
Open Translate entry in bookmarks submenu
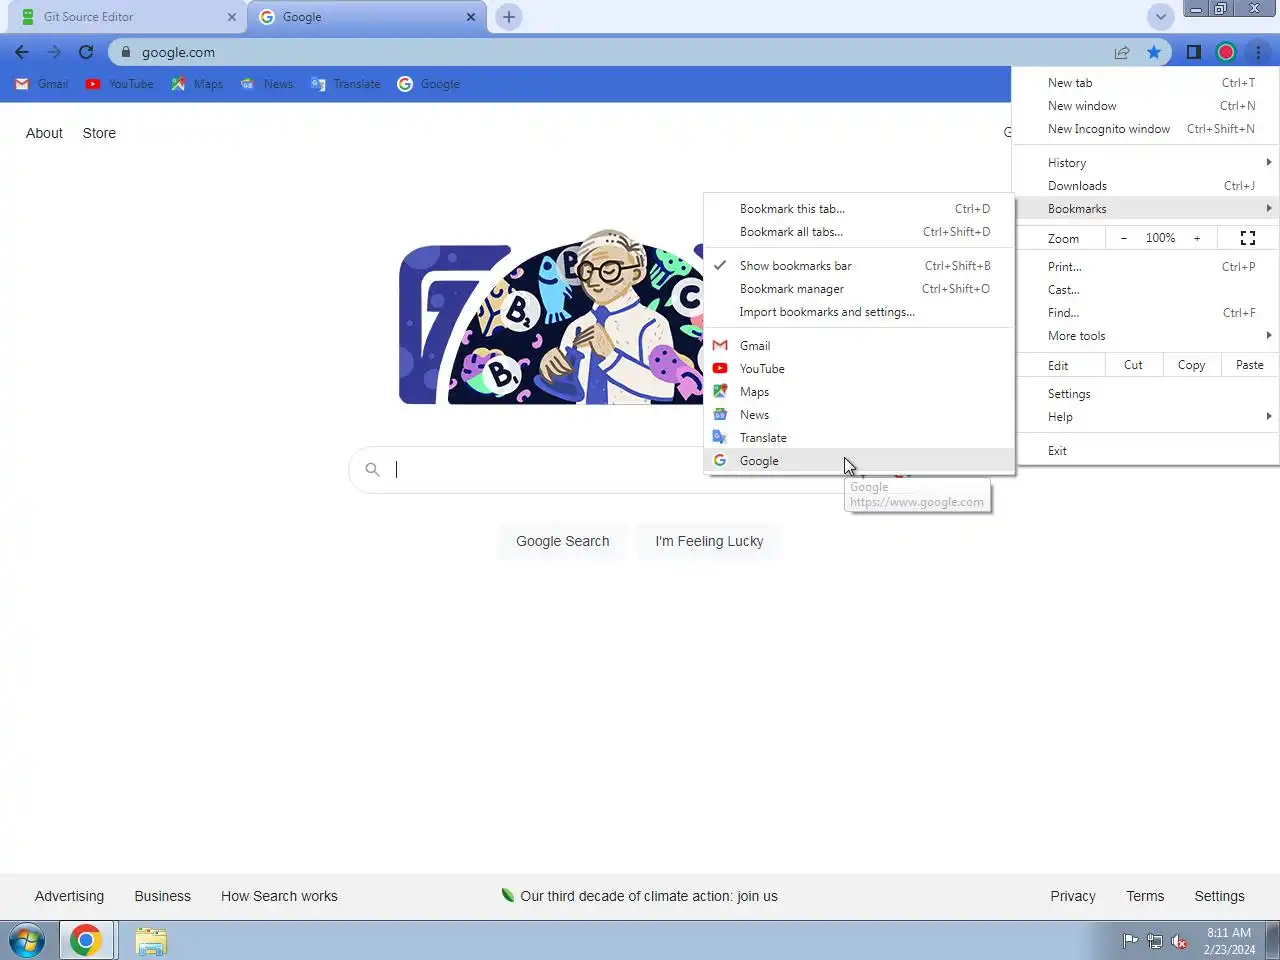(x=859, y=438)
